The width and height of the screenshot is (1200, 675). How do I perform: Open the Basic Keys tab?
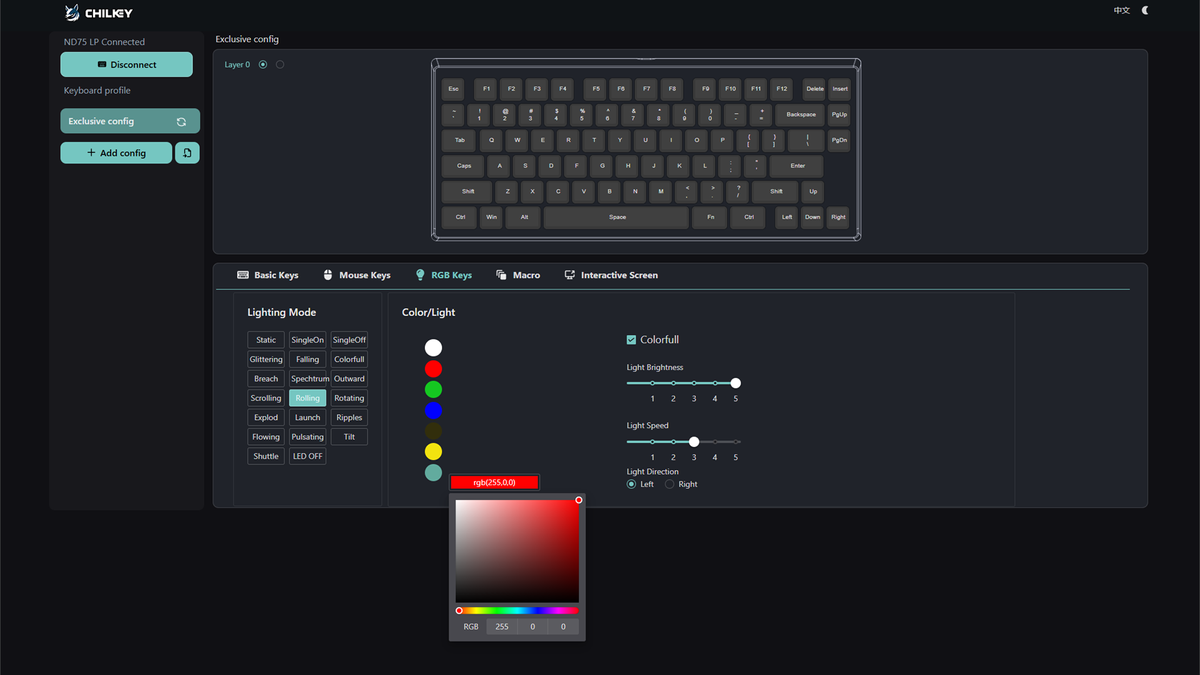[x=268, y=275]
